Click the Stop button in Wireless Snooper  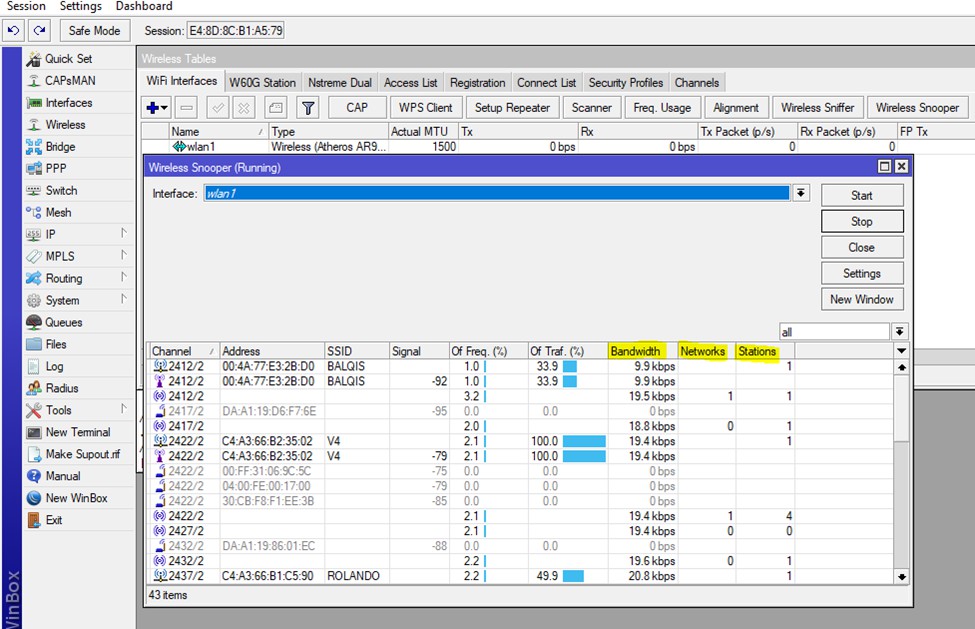[861, 221]
